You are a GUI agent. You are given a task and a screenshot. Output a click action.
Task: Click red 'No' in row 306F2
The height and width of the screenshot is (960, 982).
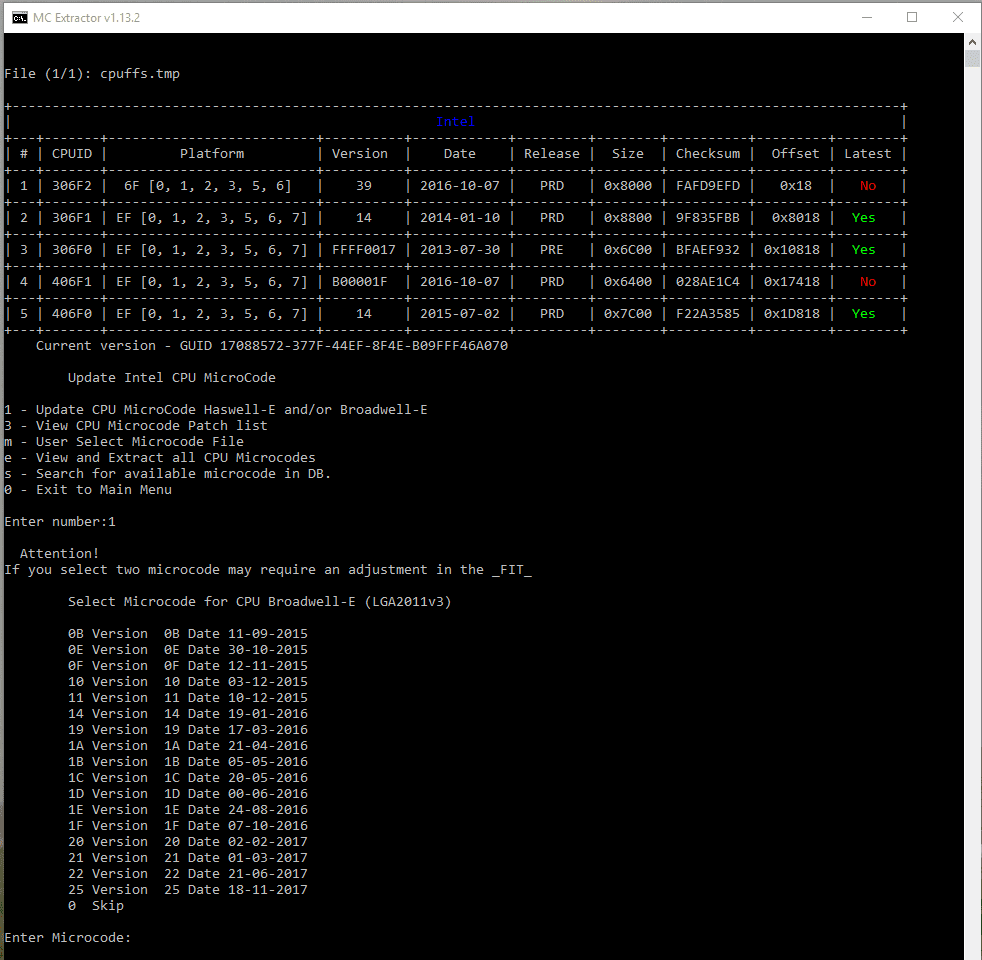point(868,186)
